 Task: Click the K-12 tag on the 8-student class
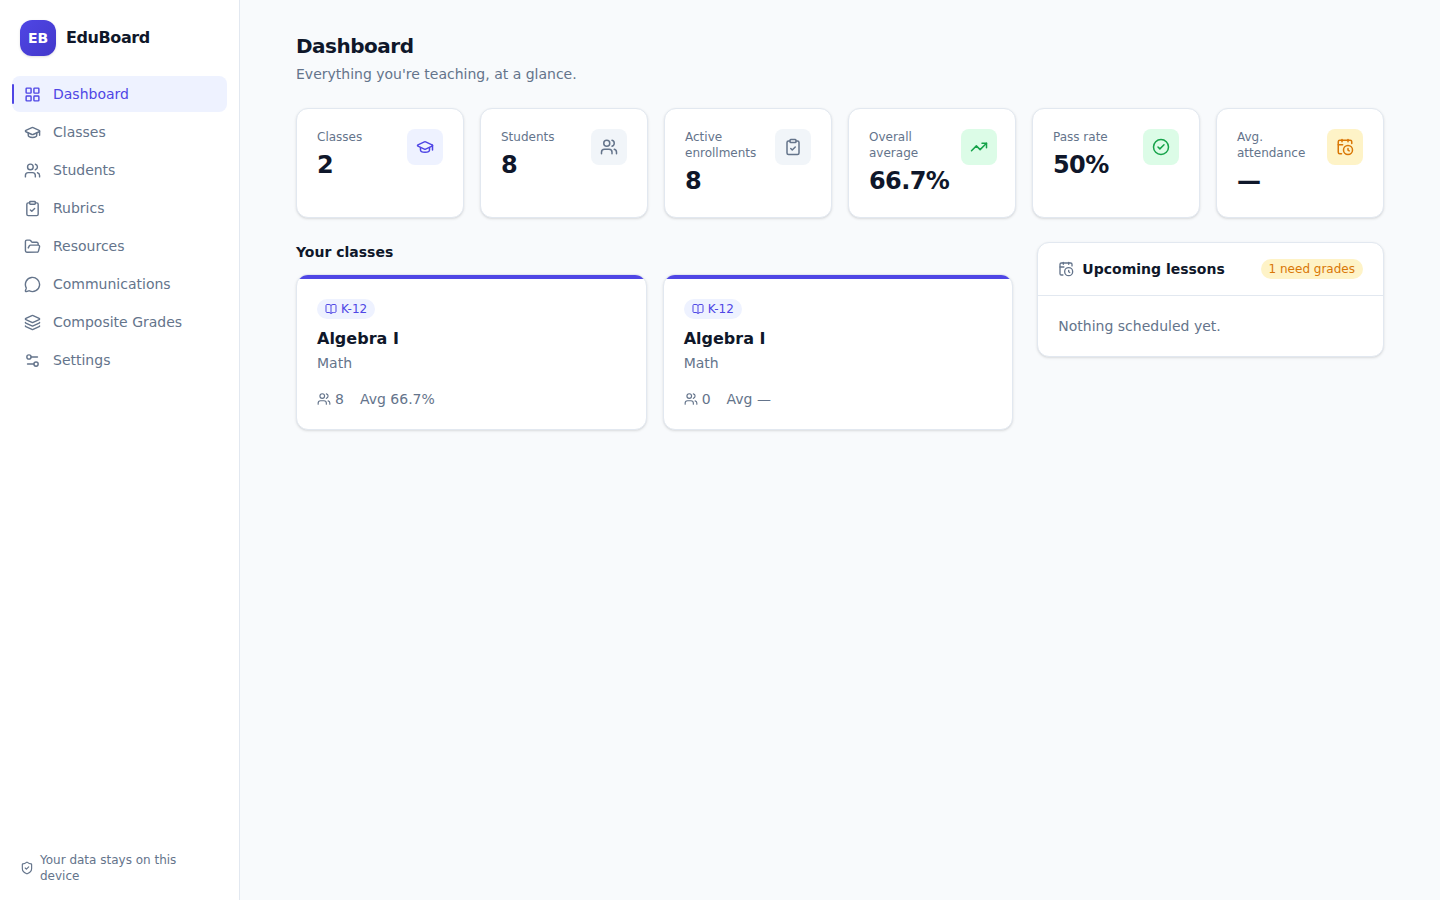coord(346,309)
